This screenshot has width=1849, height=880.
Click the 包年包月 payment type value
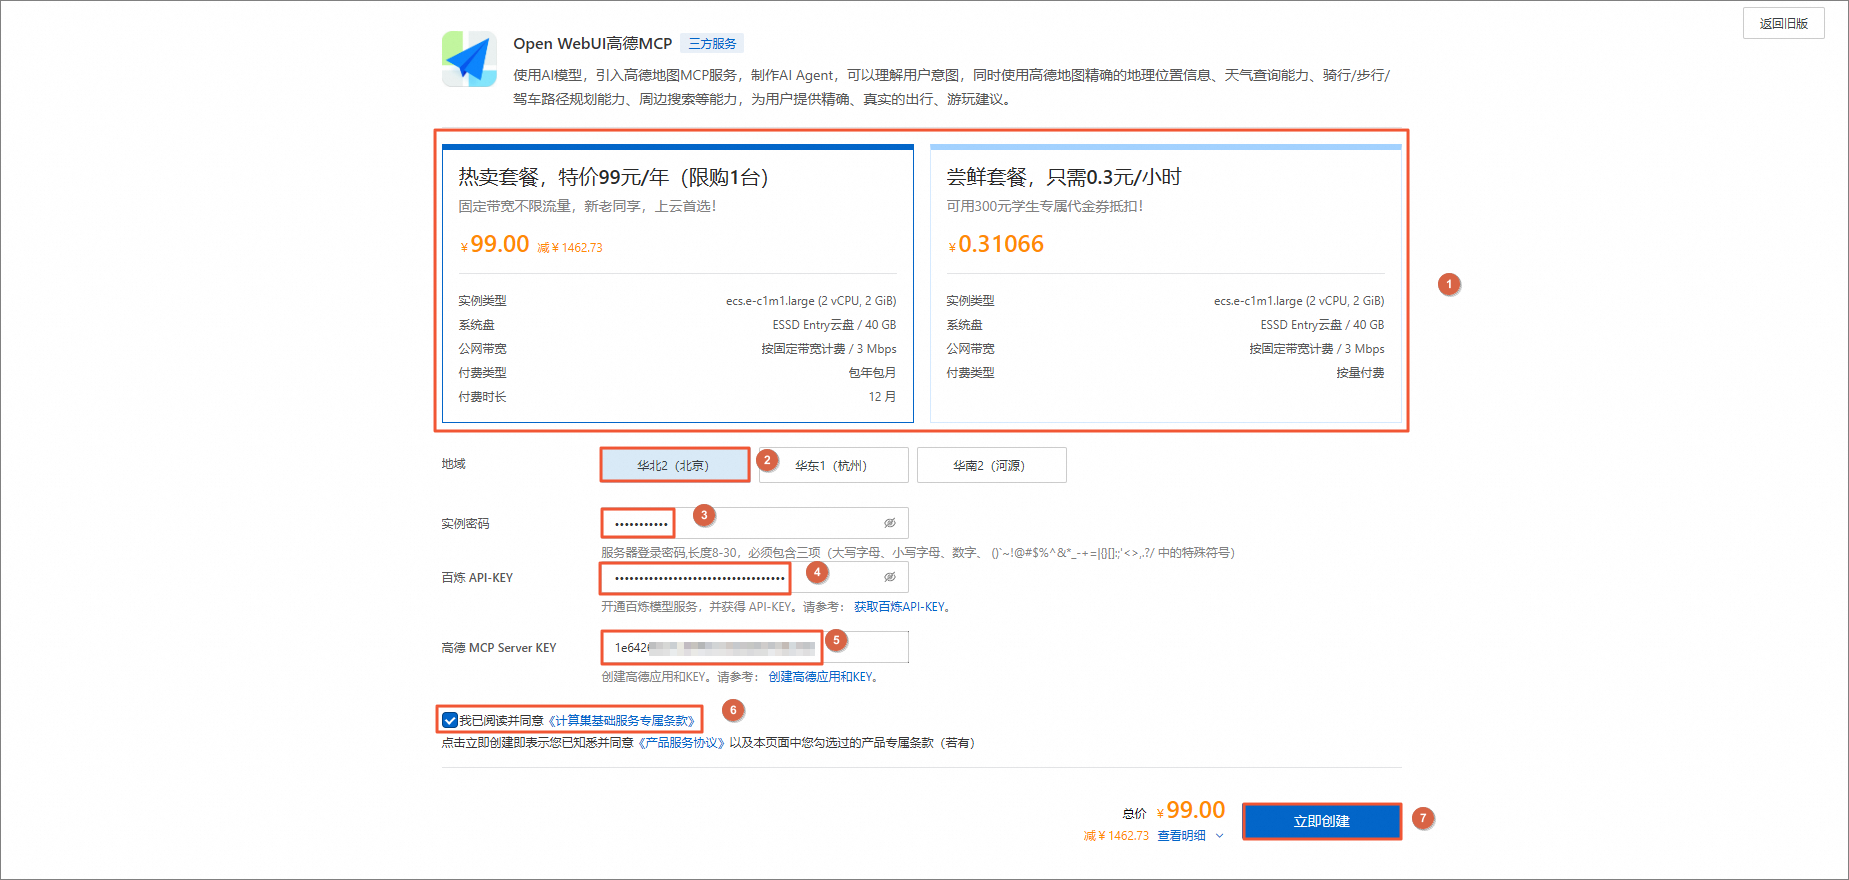point(872,373)
